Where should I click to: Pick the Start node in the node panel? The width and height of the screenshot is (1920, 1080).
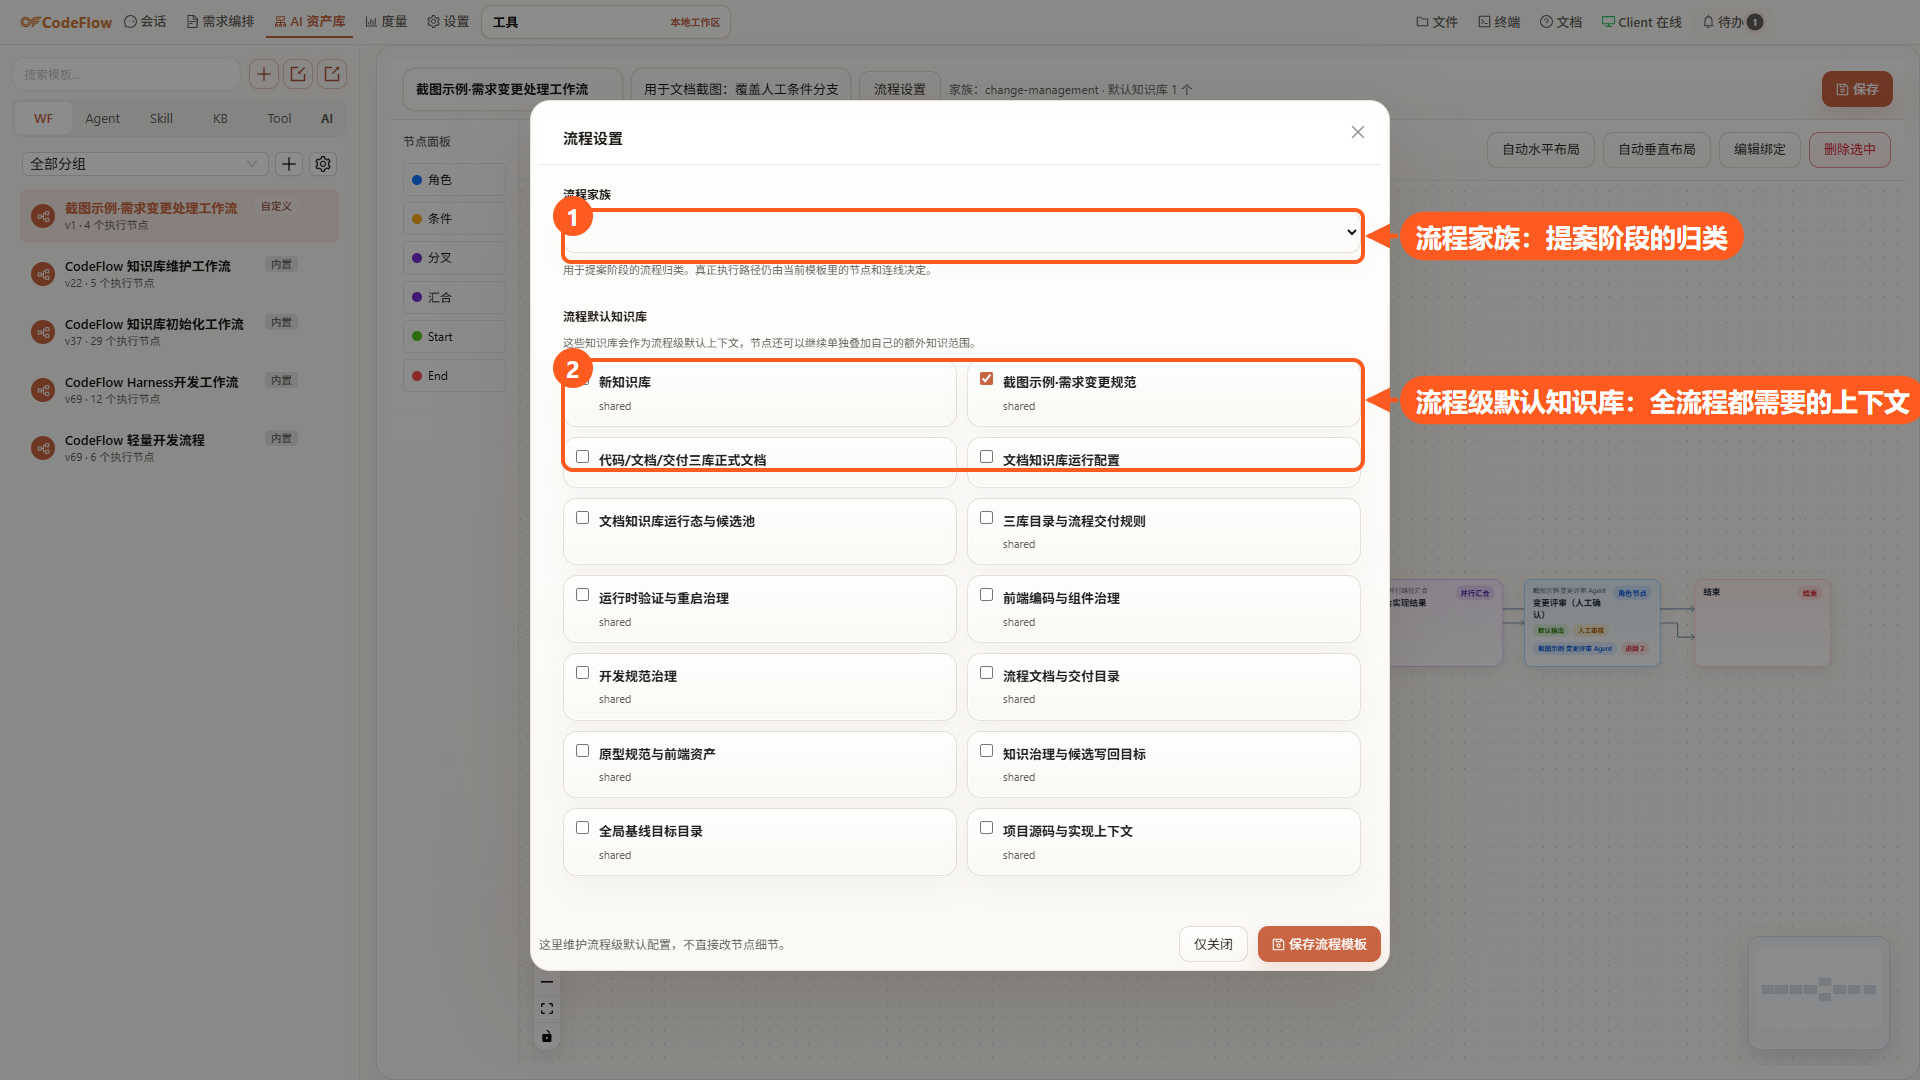[x=455, y=337]
